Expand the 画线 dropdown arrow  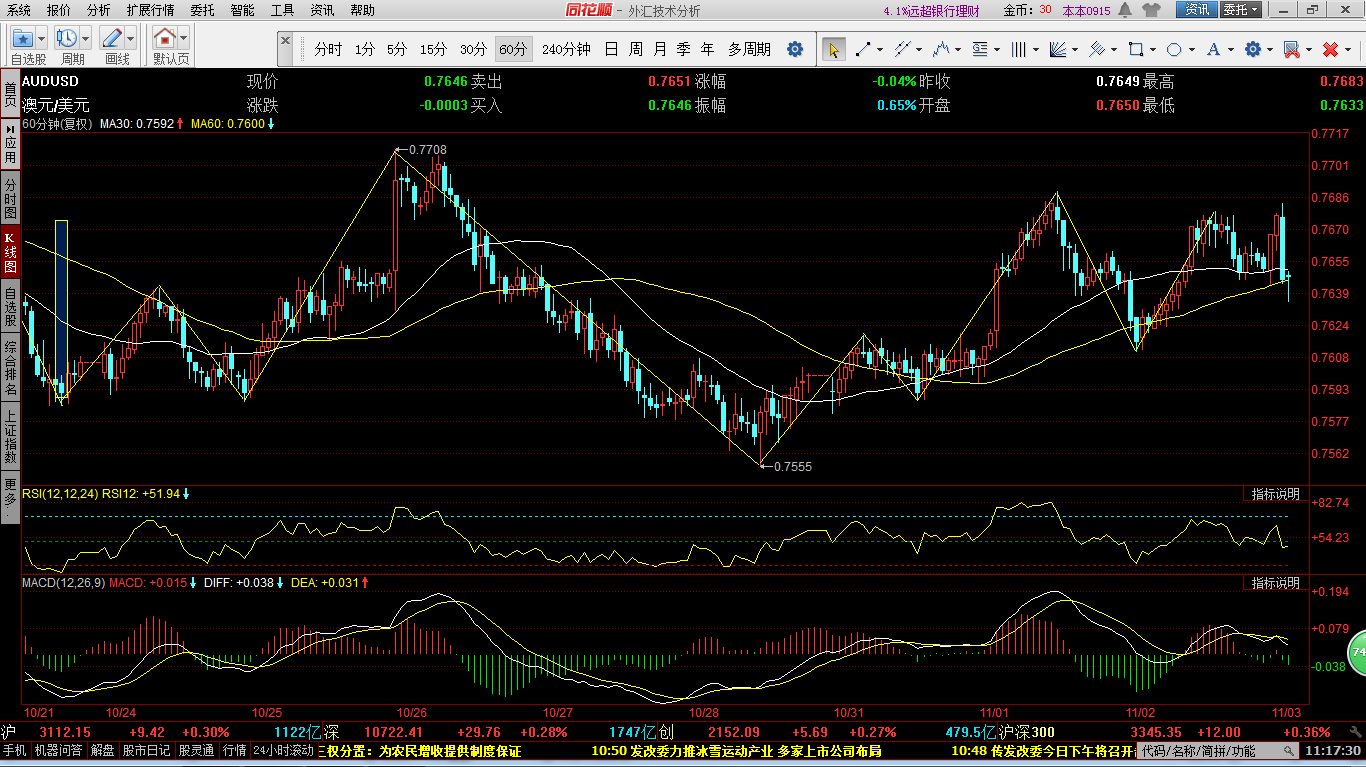[x=131, y=39]
